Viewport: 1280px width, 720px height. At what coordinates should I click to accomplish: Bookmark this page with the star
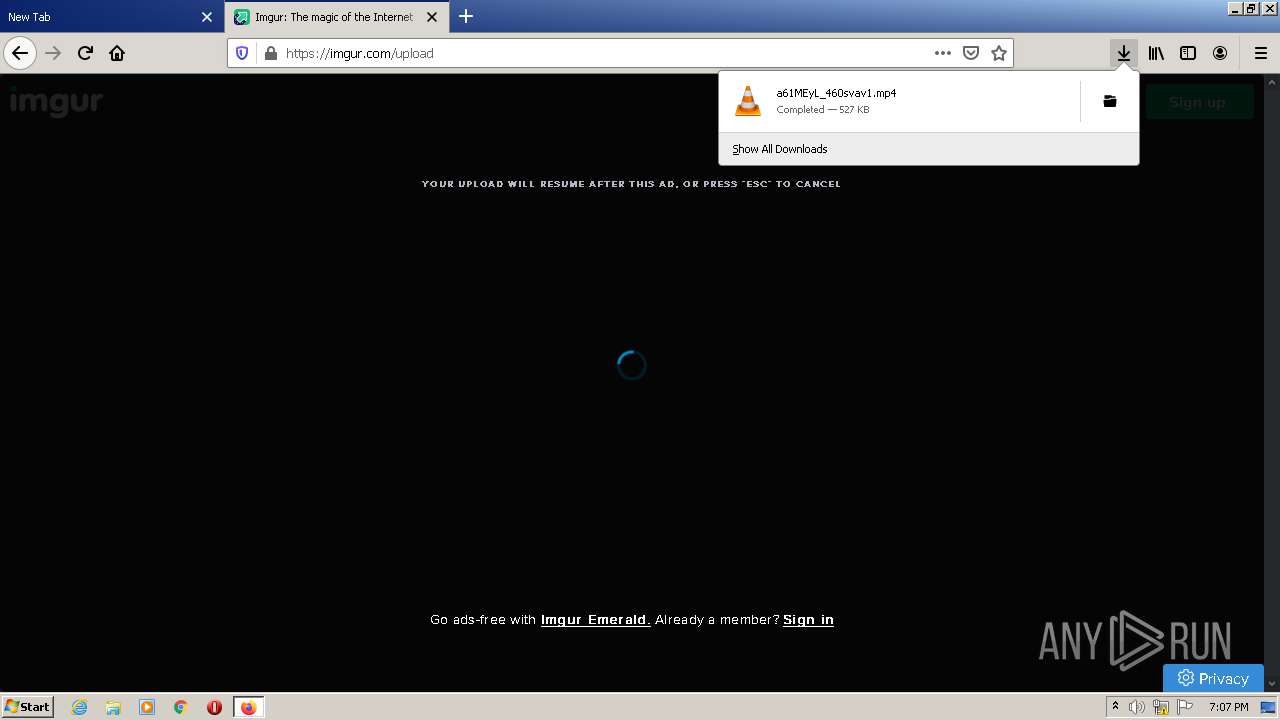999,53
